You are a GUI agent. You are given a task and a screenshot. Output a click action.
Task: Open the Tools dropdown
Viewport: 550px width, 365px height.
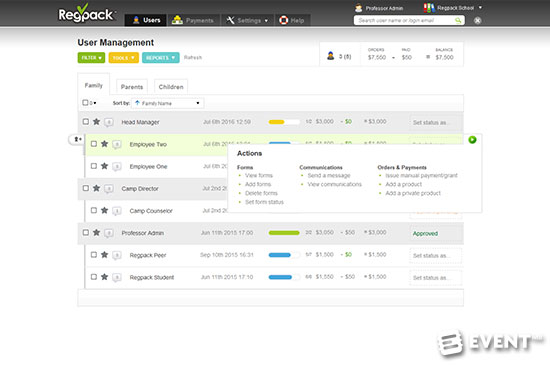click(x=123, y=58)
